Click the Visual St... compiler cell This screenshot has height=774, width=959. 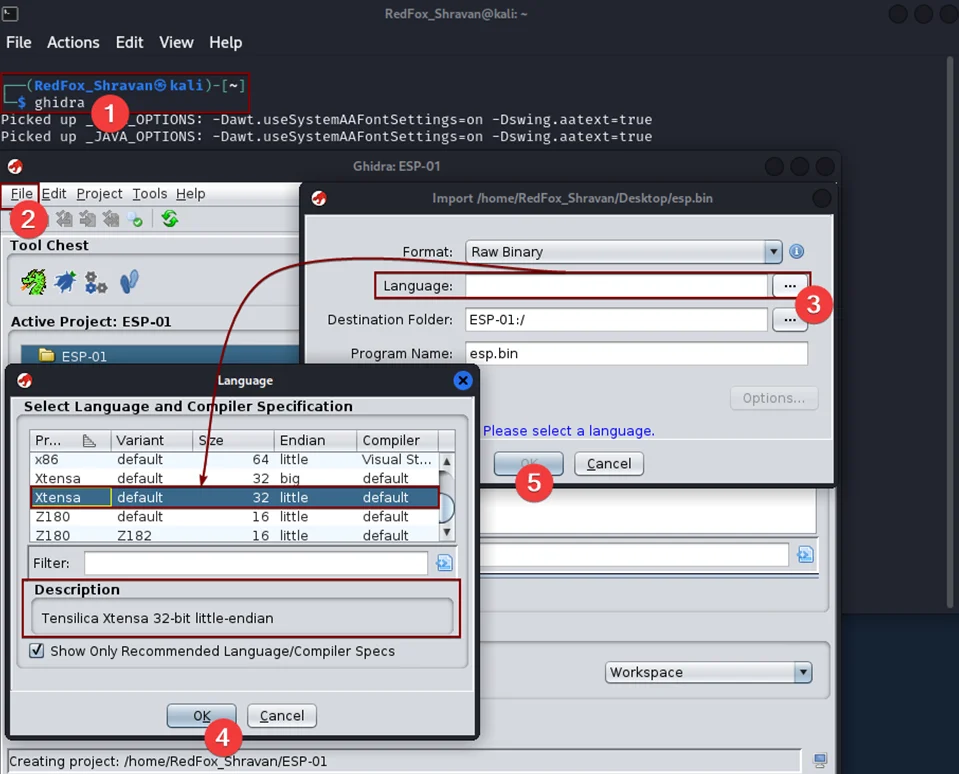pyautogui.click(x=396, y=459)
